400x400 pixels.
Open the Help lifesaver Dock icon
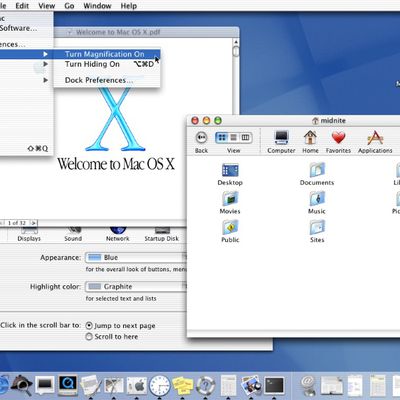[206, 386]
